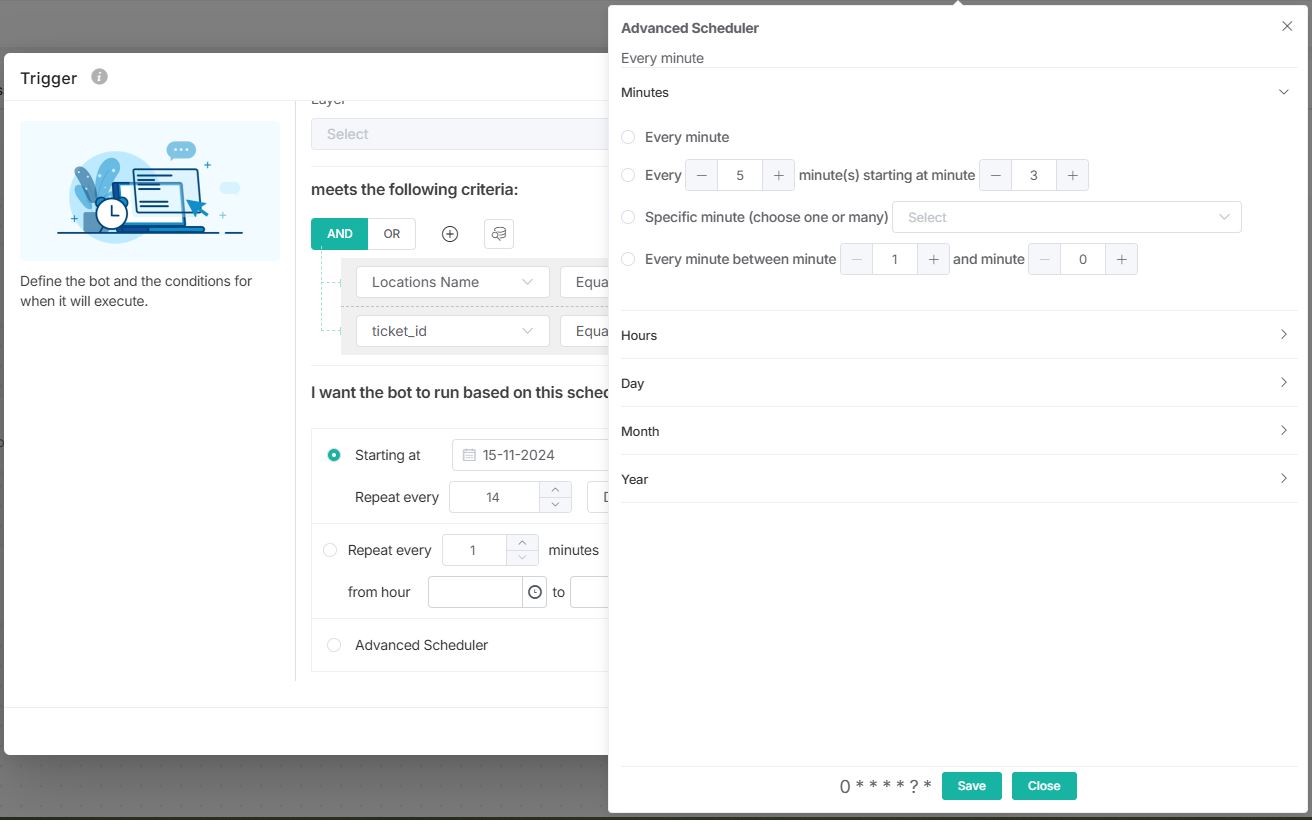Choose the Specific minute radio option
Viewport: 1312px width, 820px height.
tap(628, 217)
